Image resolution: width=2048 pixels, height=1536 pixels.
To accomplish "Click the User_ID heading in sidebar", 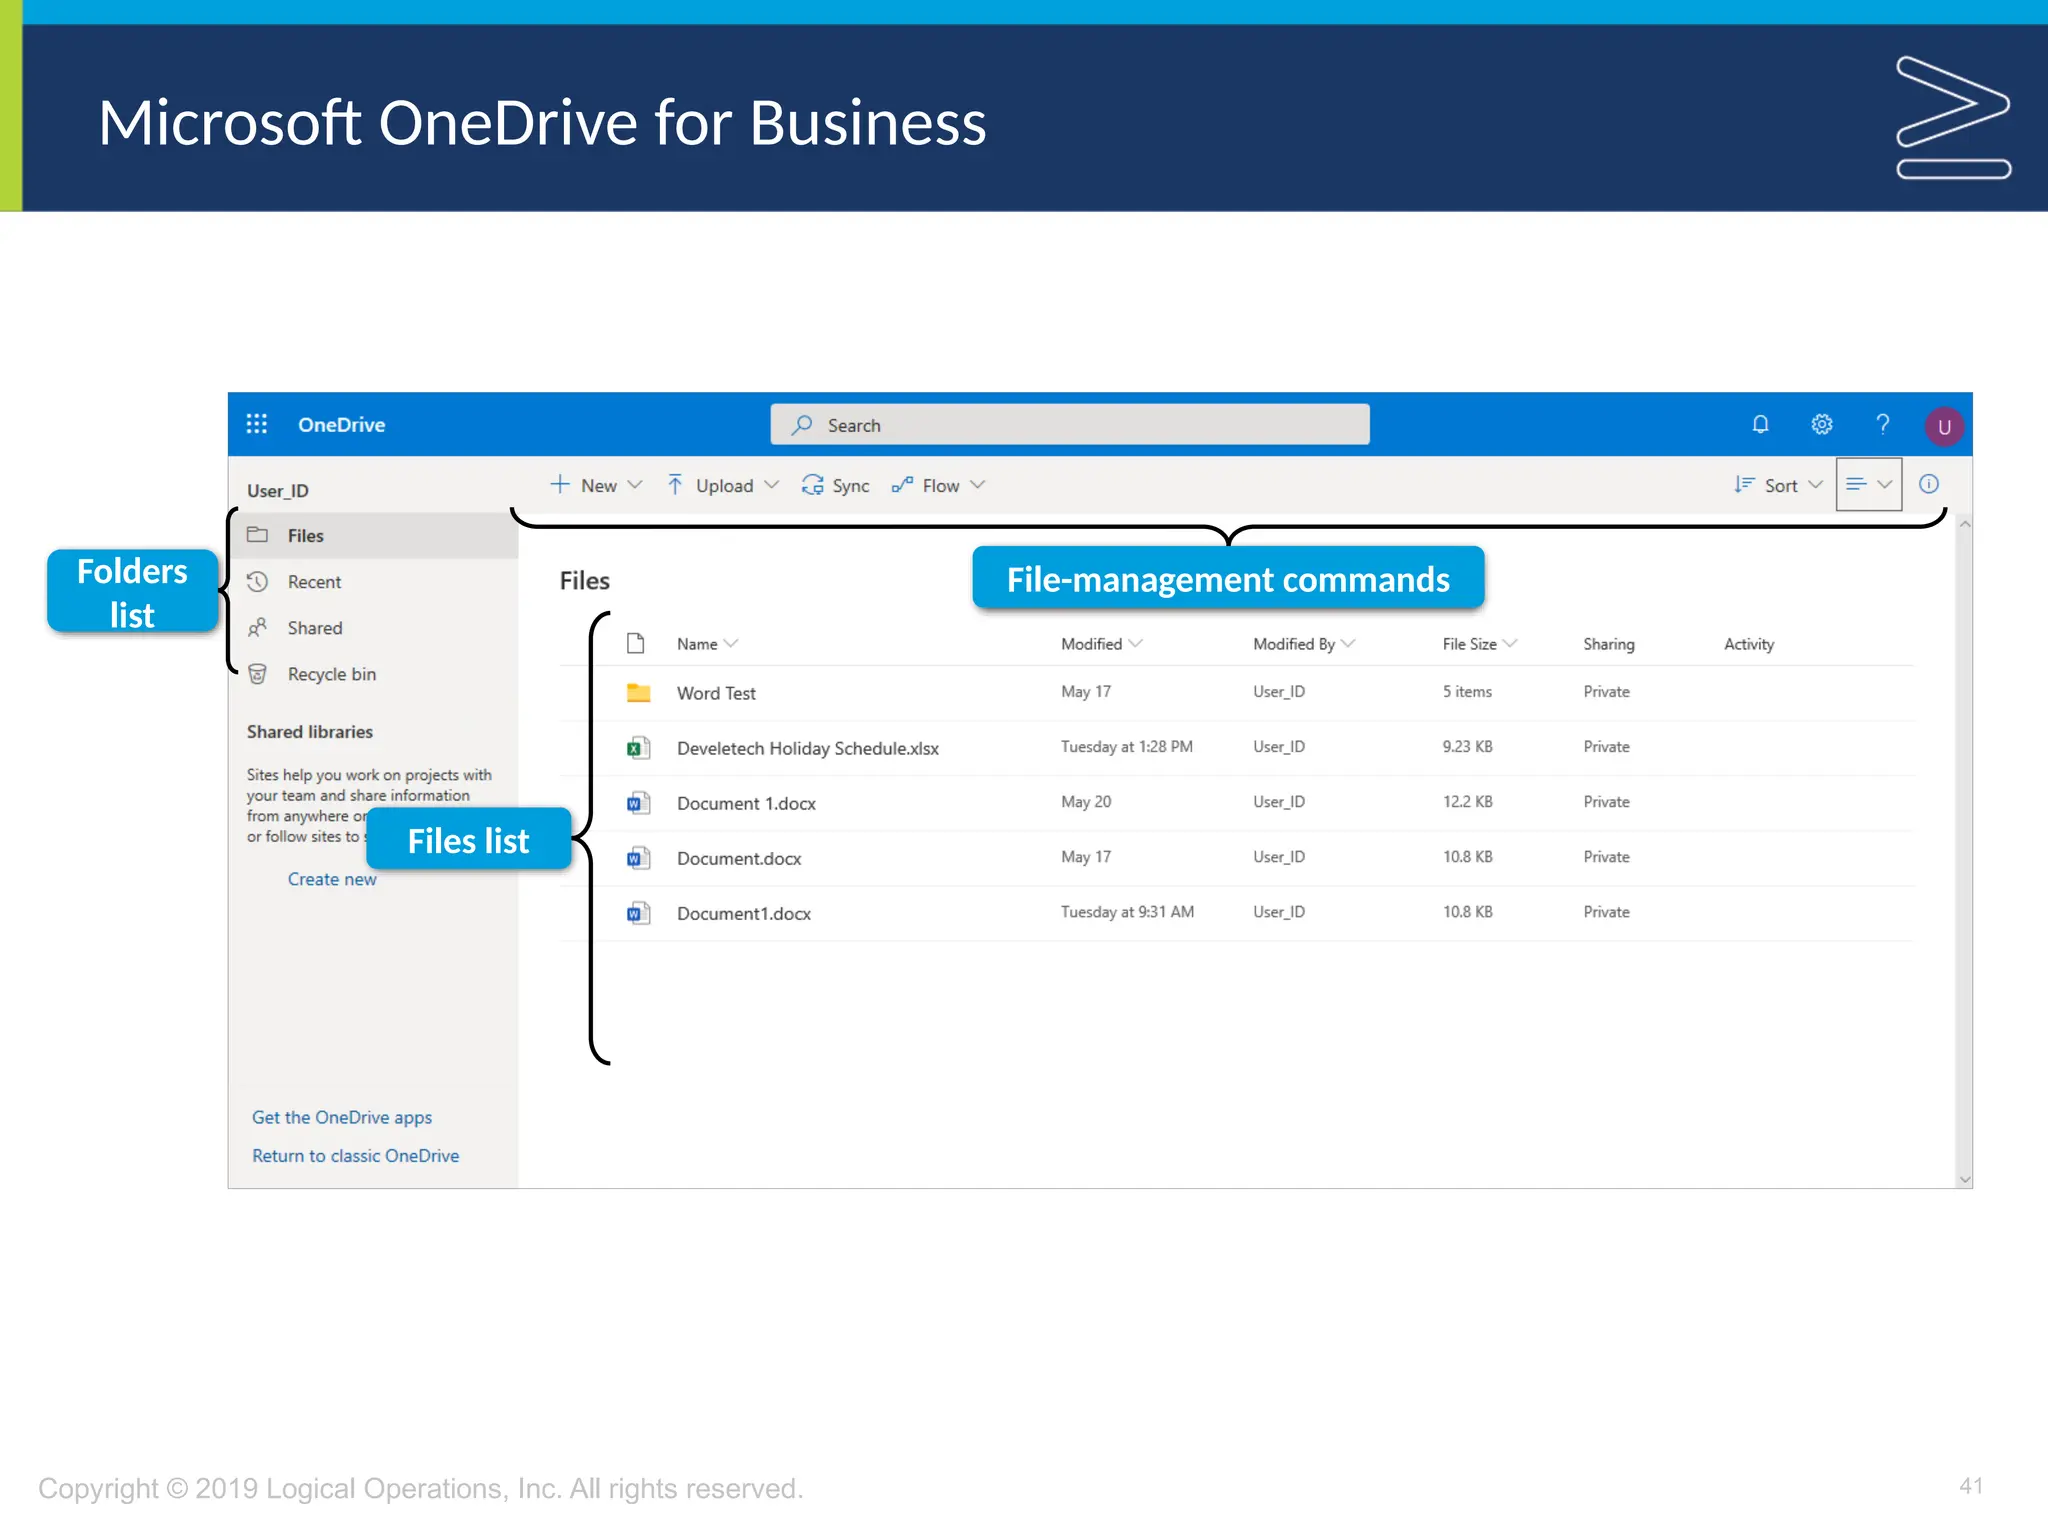I will click(278, 490).
